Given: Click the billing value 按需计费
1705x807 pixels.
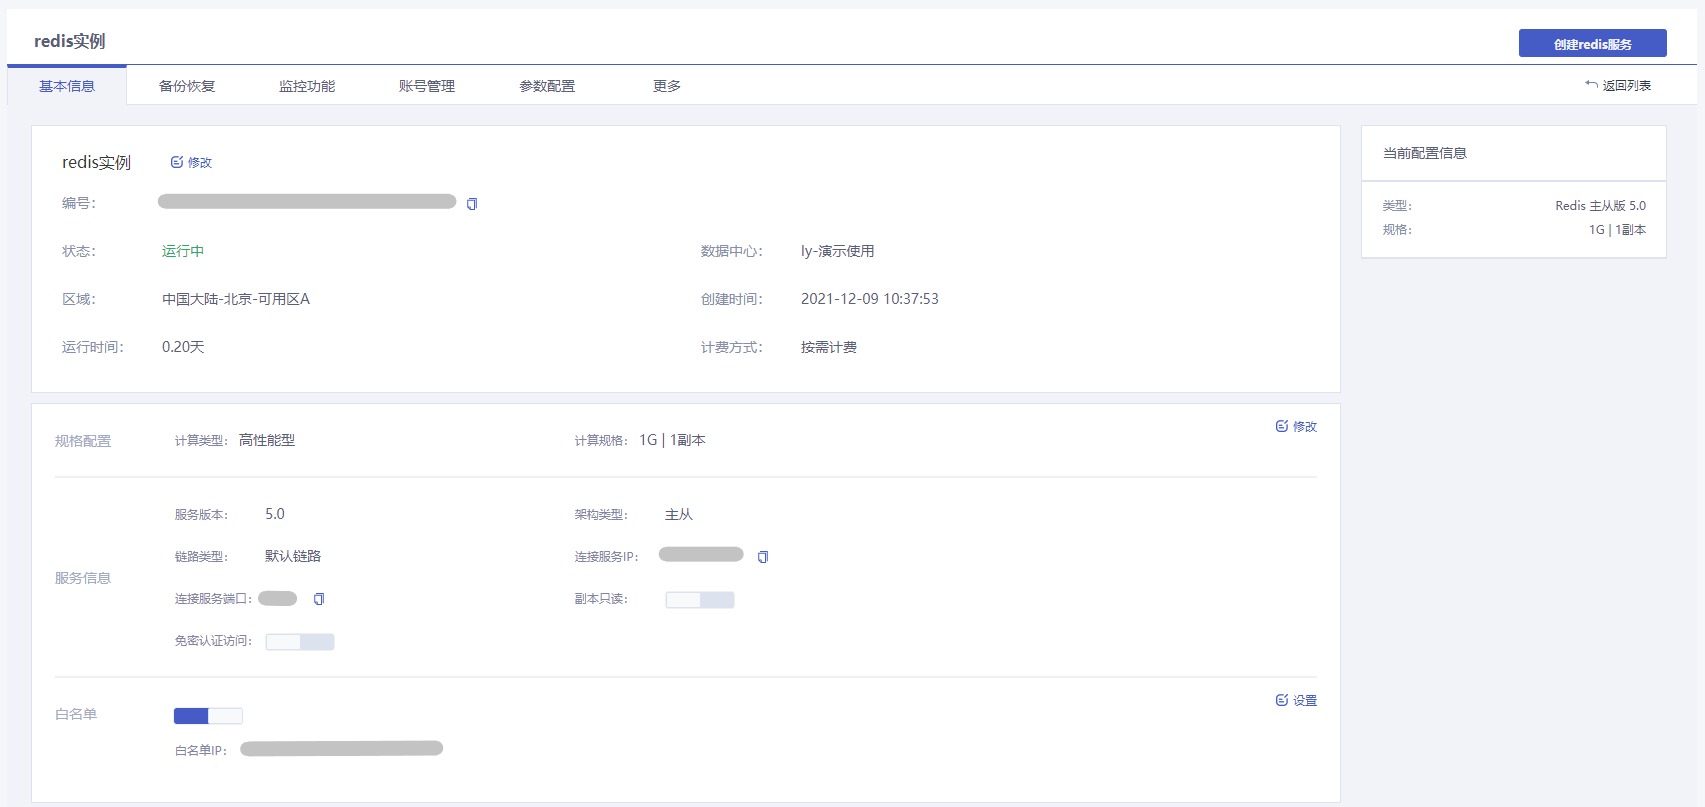Looking at the screenshot, I should [x=829, y=347].
